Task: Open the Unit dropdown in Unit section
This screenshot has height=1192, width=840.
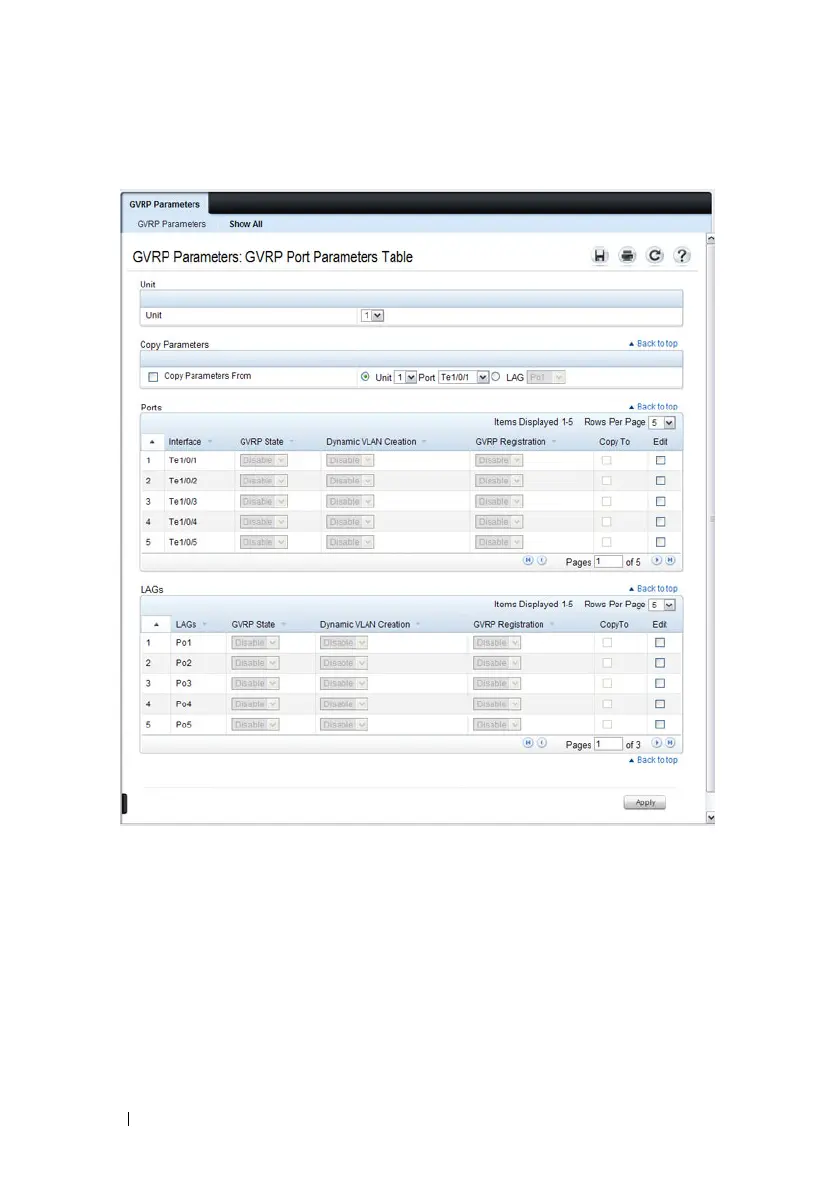Action: coord(372,315)
